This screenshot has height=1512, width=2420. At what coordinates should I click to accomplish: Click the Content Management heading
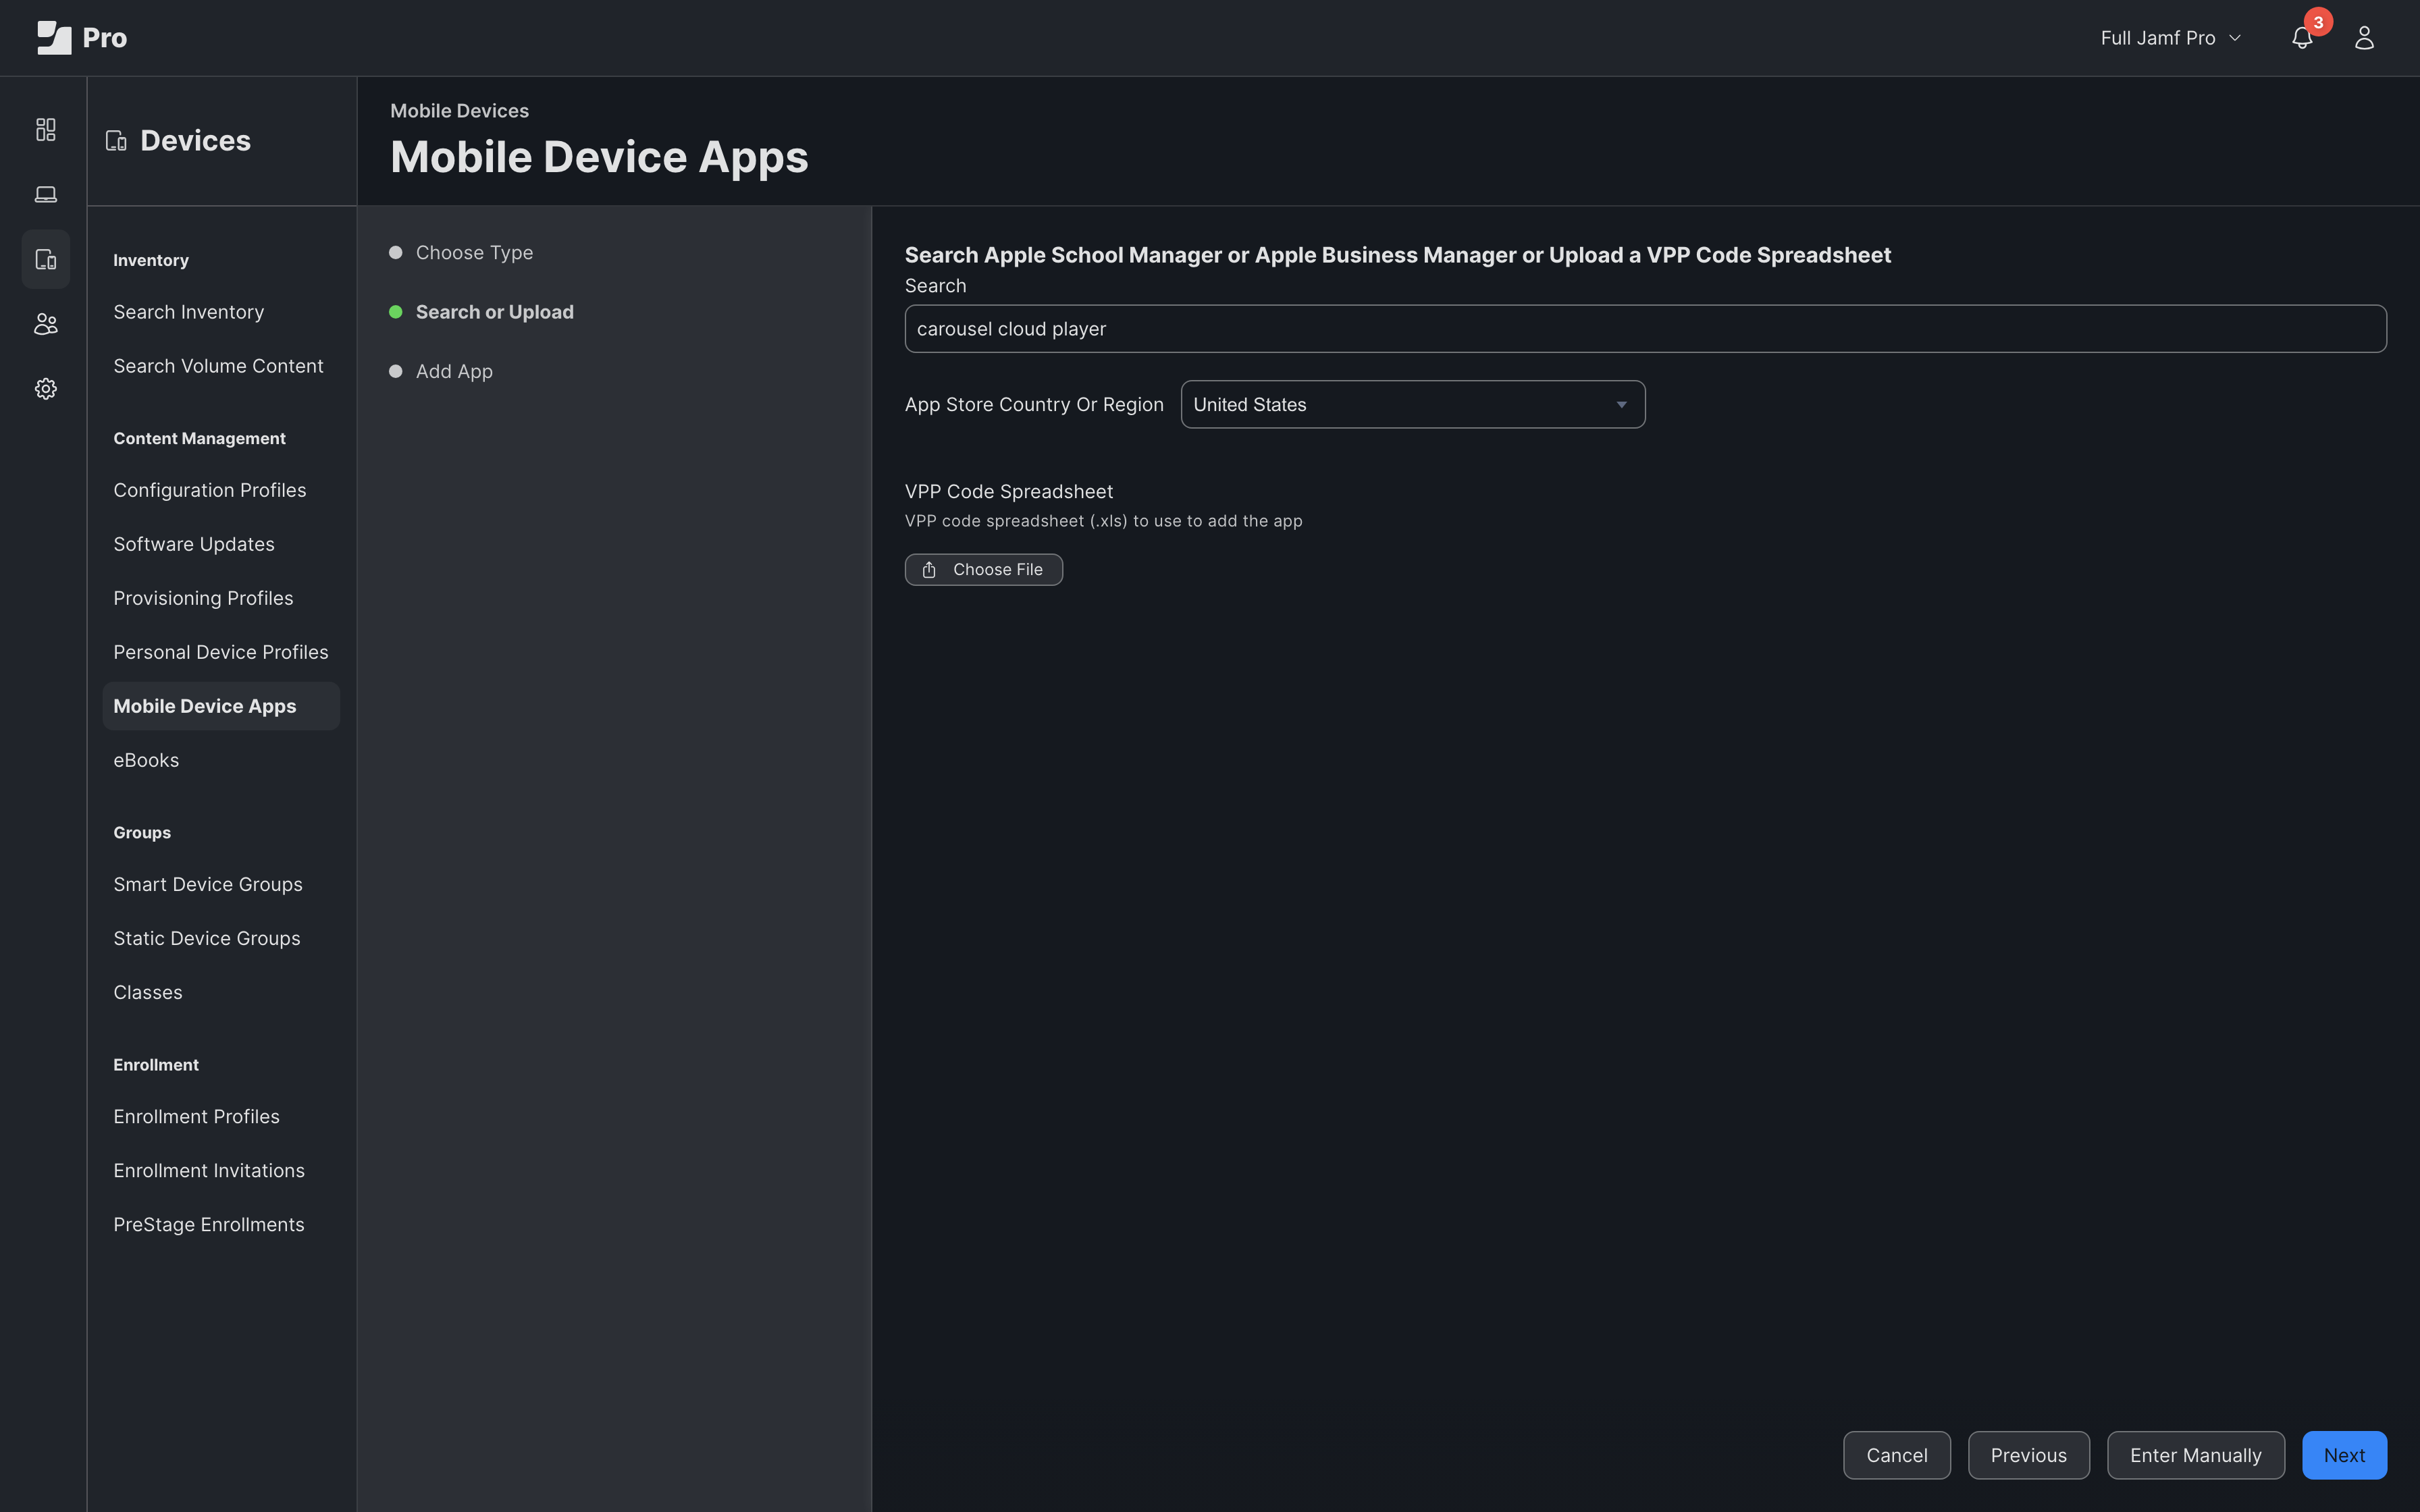(x=199, y=438)
